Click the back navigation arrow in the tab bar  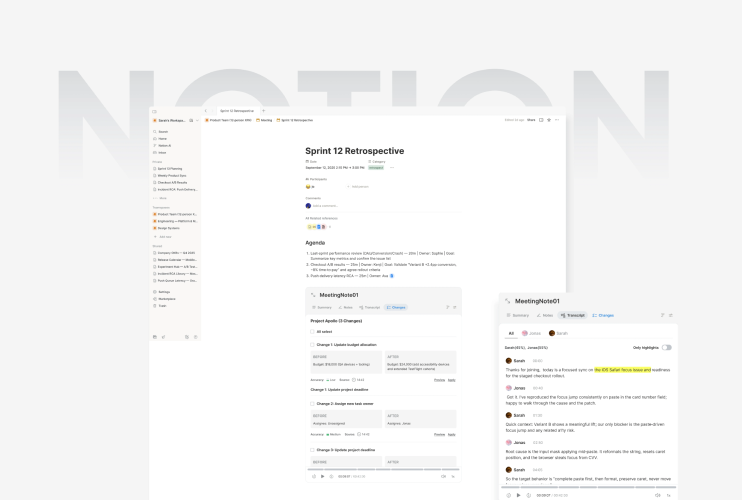click(205, 111)
